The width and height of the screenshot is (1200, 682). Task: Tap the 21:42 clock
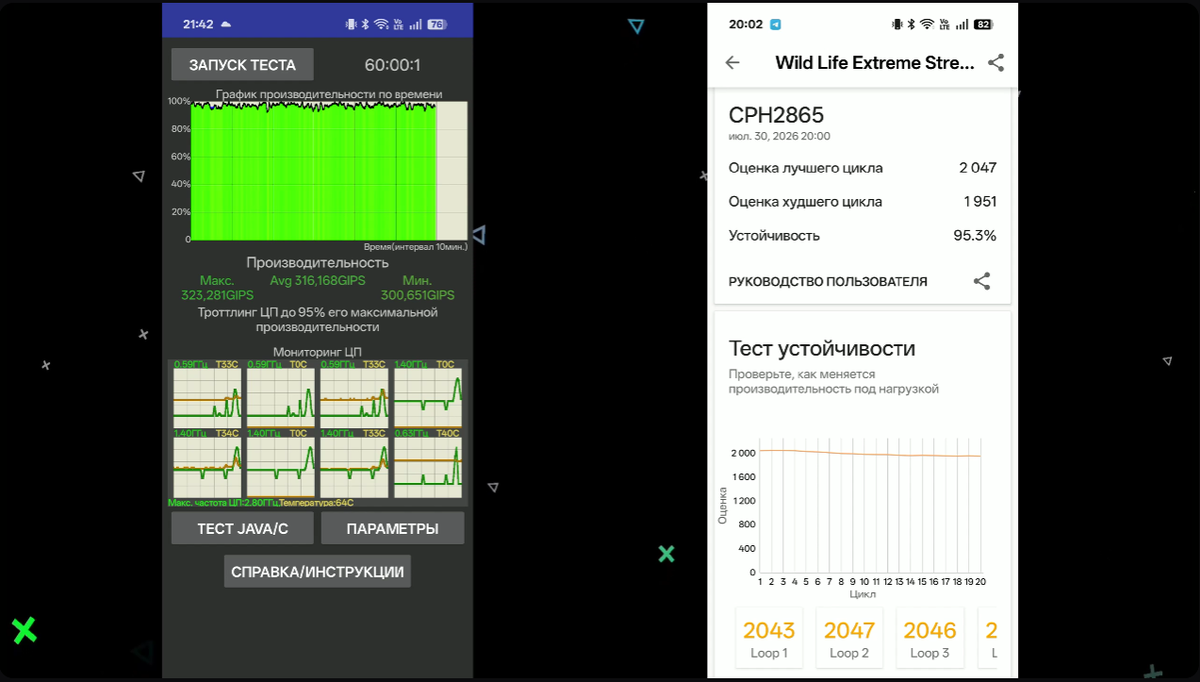(x=198, y=24)
